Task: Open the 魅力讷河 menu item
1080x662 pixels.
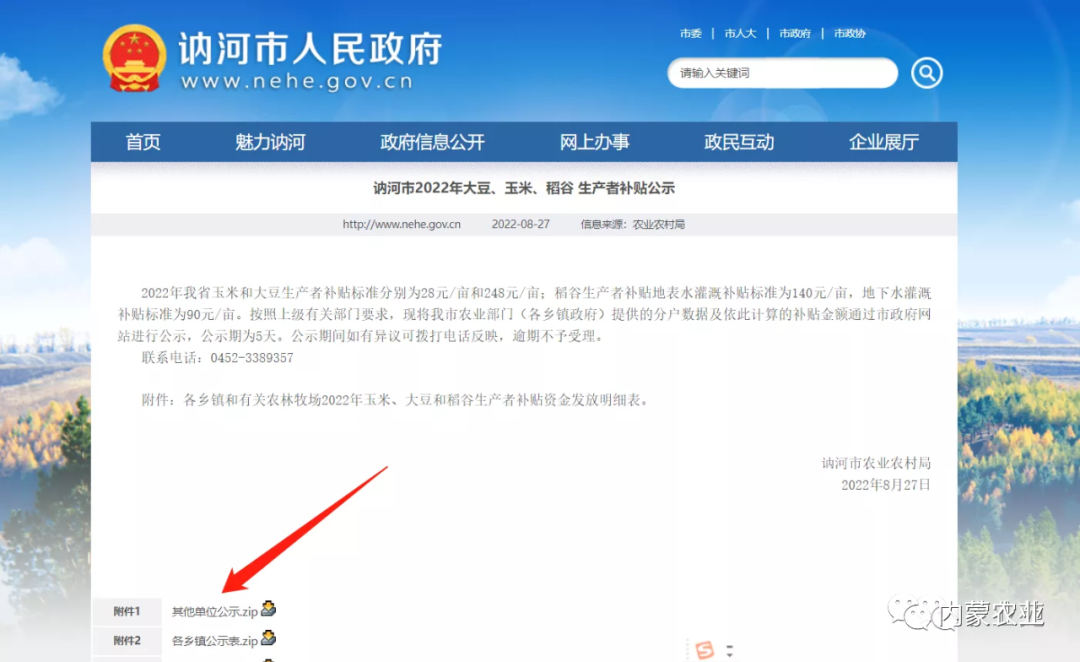Action: (270, 142)
